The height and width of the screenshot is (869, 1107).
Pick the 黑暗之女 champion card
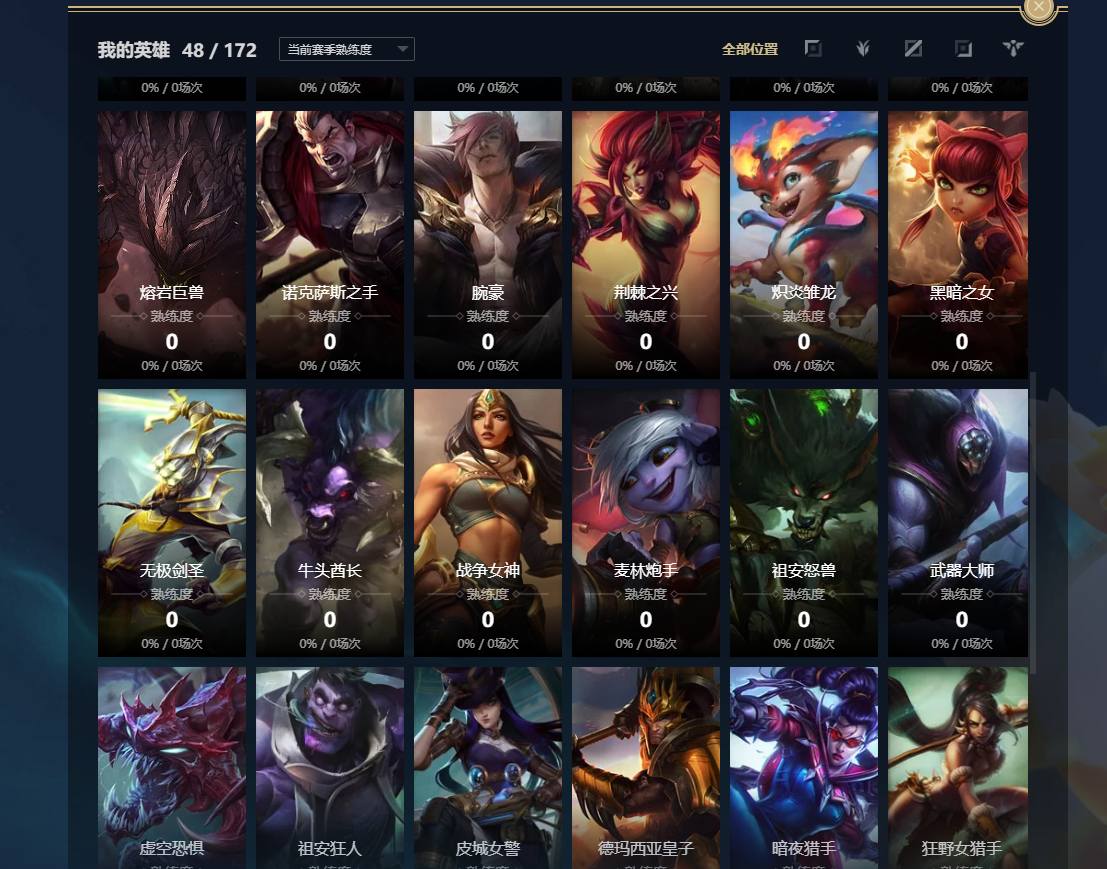(958, 244)
